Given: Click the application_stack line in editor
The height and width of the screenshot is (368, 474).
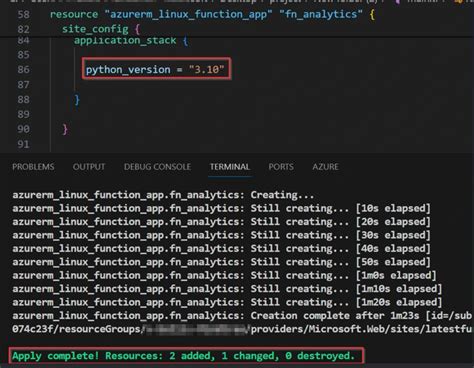Looking at the screenshot, I should click(x=131, y=41).
